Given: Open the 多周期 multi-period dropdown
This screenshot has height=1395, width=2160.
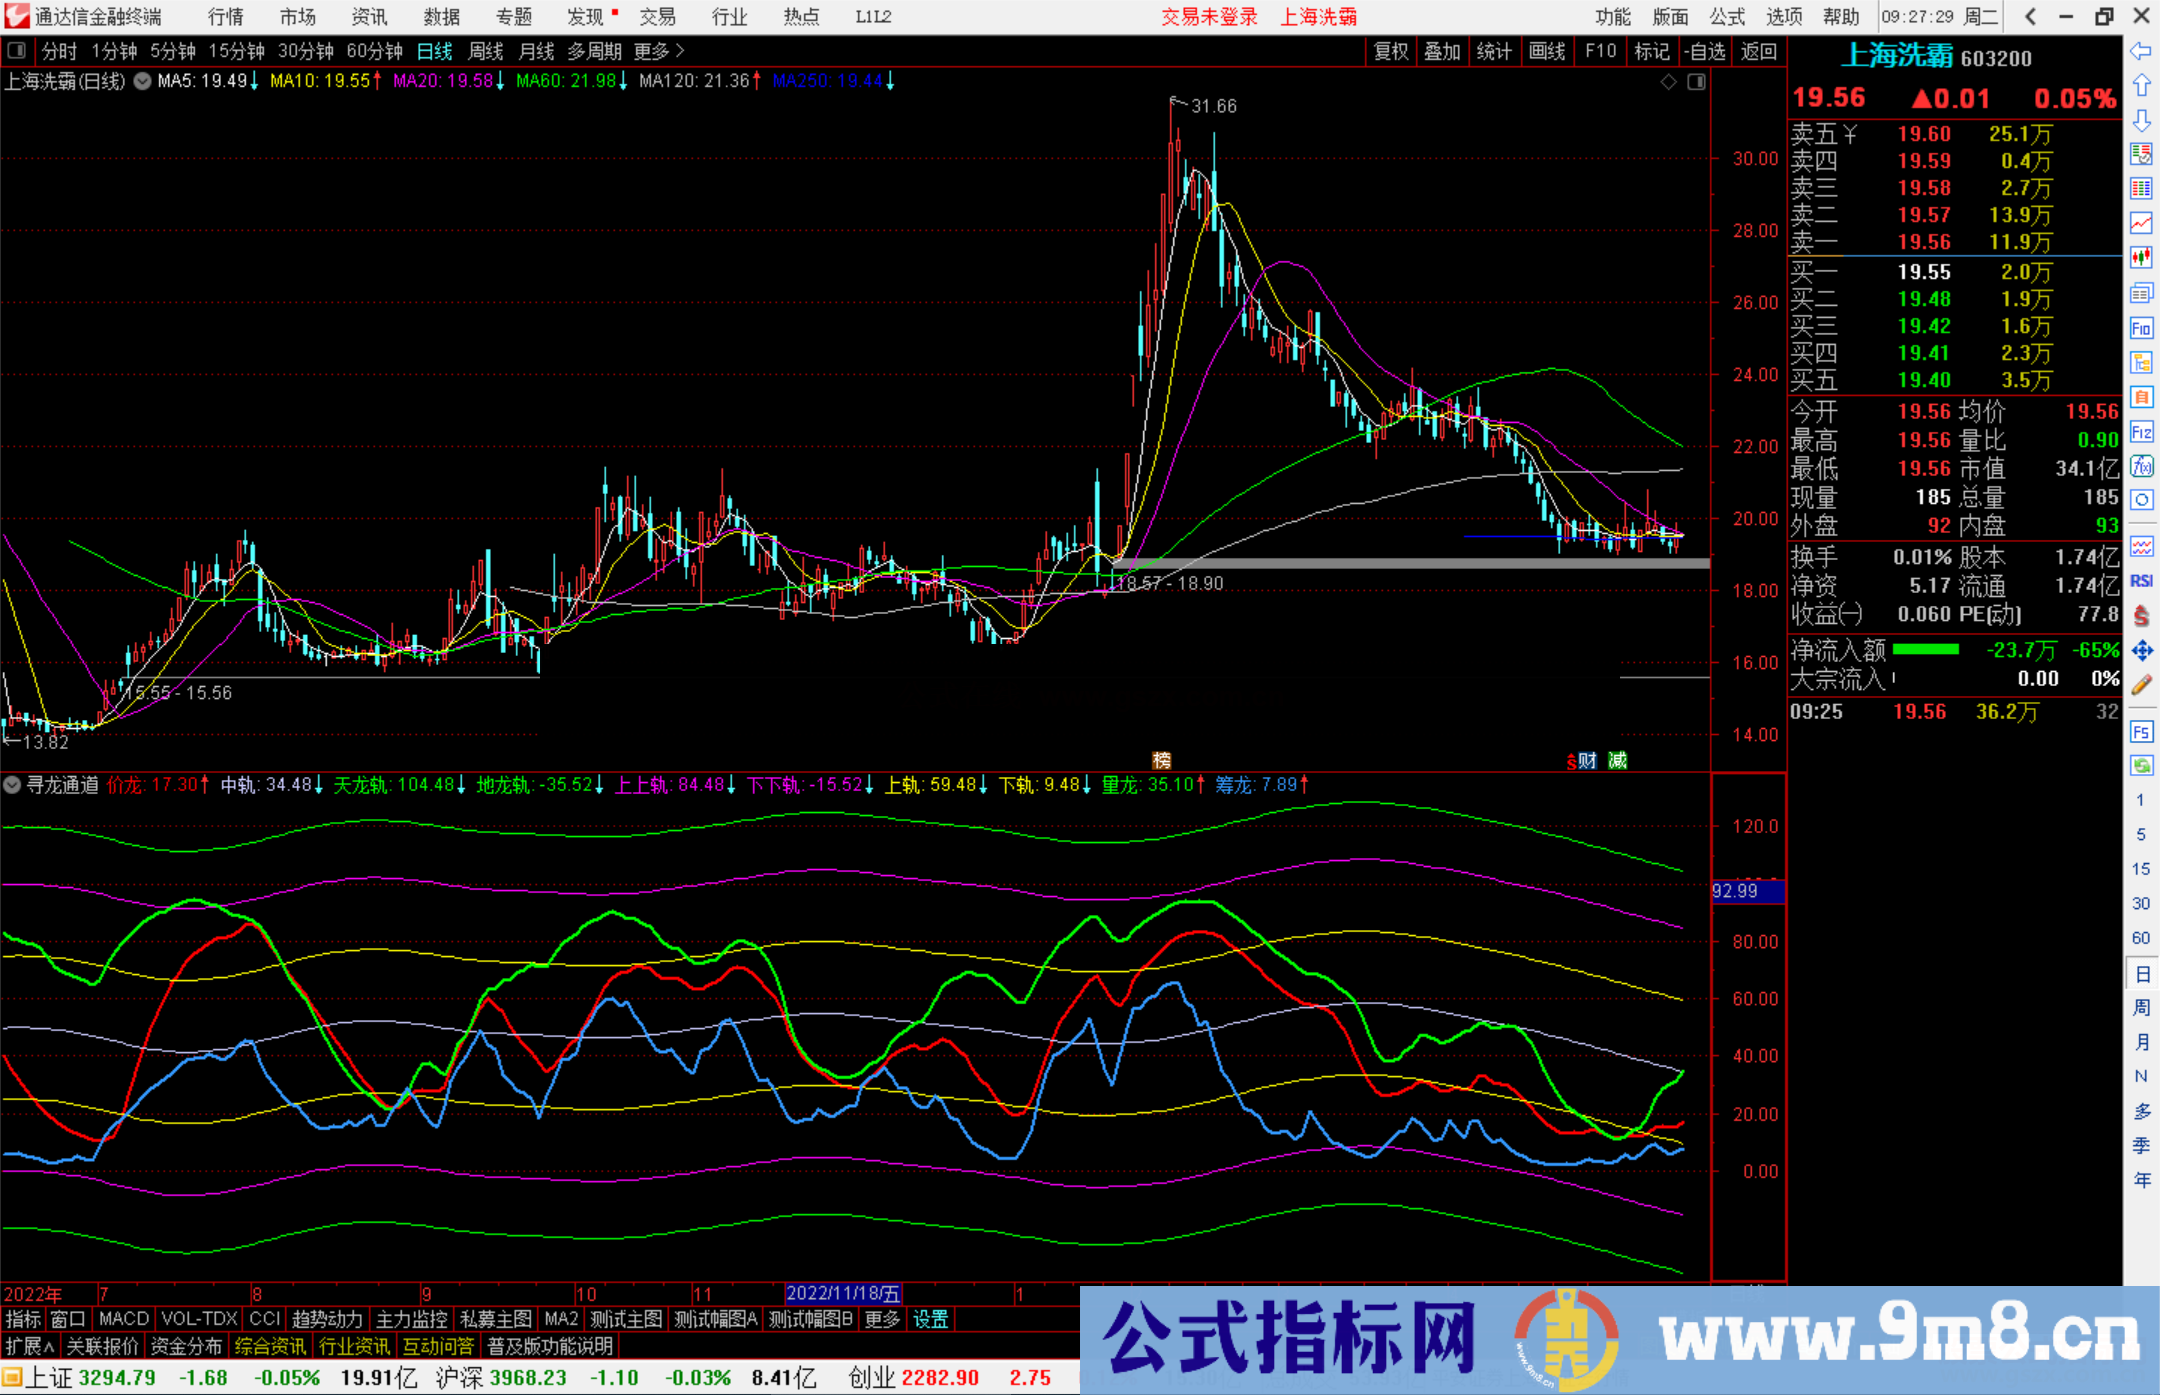Looking at the screenshot, I should click(x=595, y=51).
